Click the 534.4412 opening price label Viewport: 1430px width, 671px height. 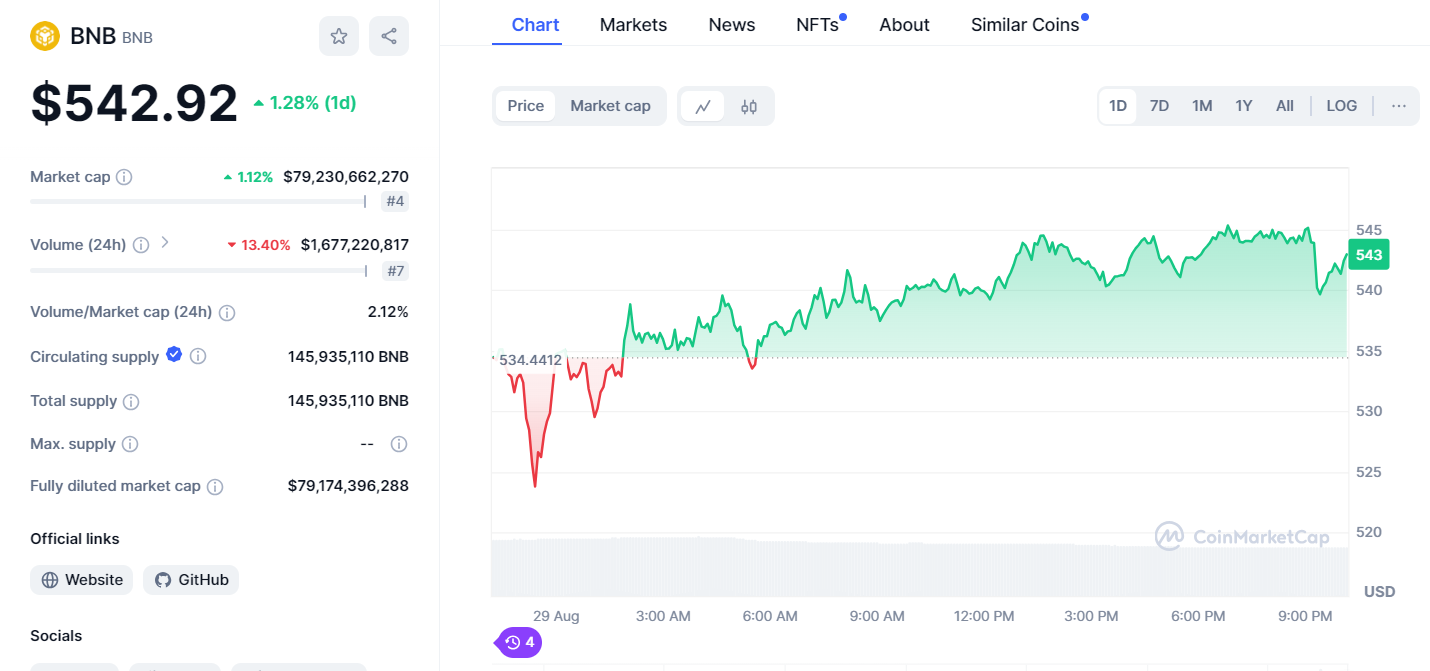[x=530, y=360]
